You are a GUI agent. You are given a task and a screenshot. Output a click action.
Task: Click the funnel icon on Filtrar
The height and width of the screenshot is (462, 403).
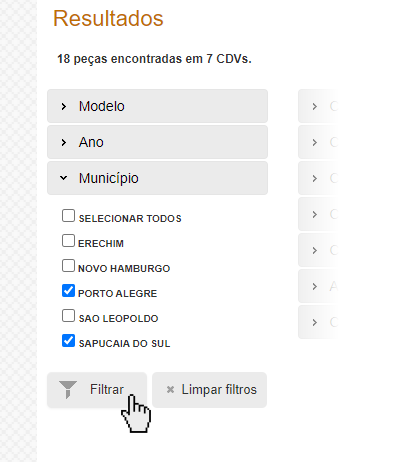pos(68,389)
